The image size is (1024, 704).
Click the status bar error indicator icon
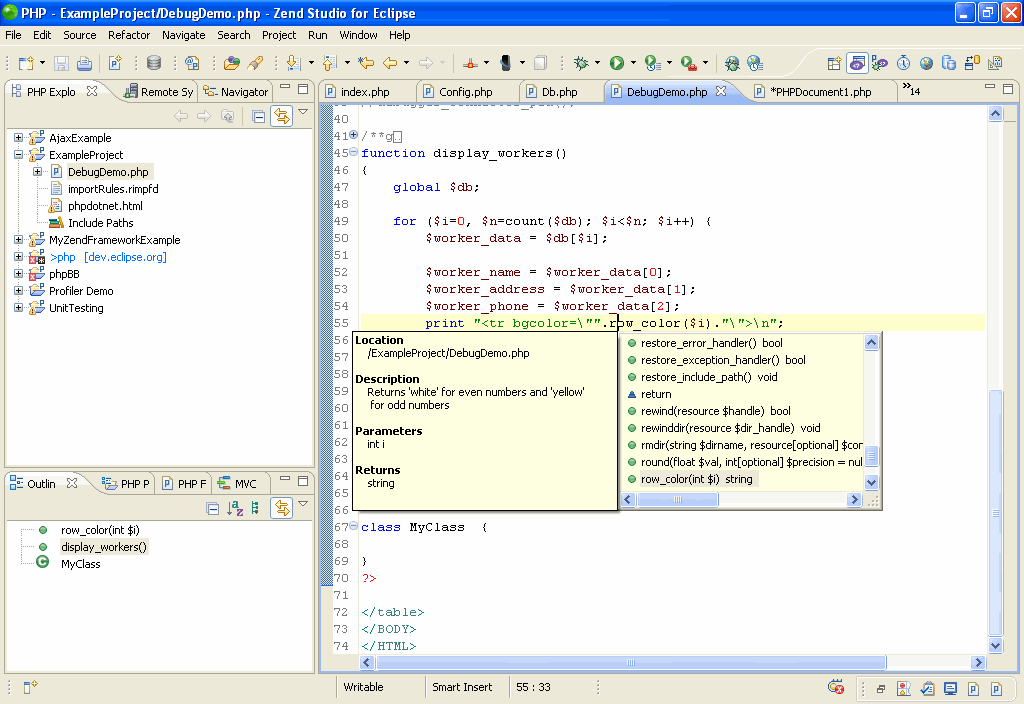point(835,687)
